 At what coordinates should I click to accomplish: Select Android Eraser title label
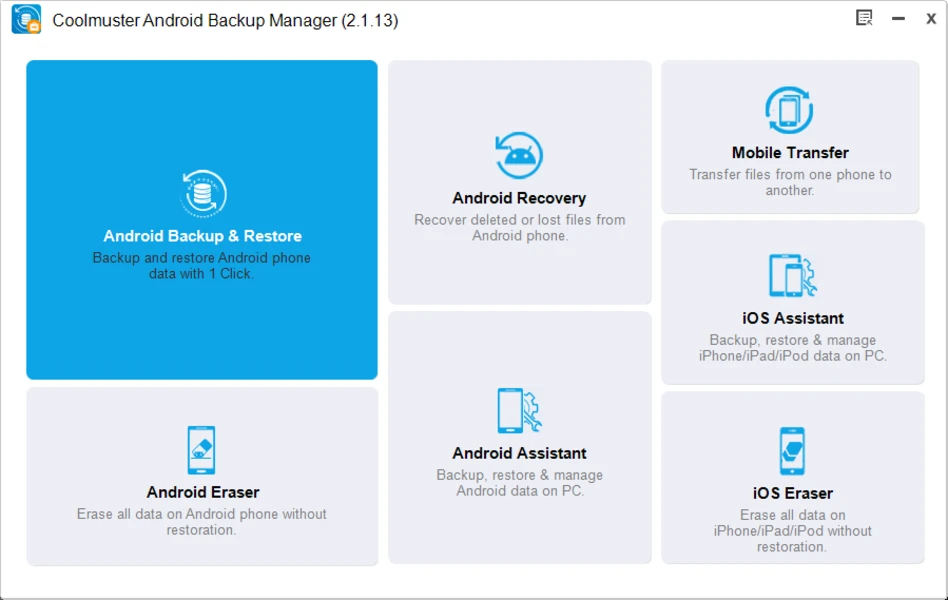[x=203, y=492]
